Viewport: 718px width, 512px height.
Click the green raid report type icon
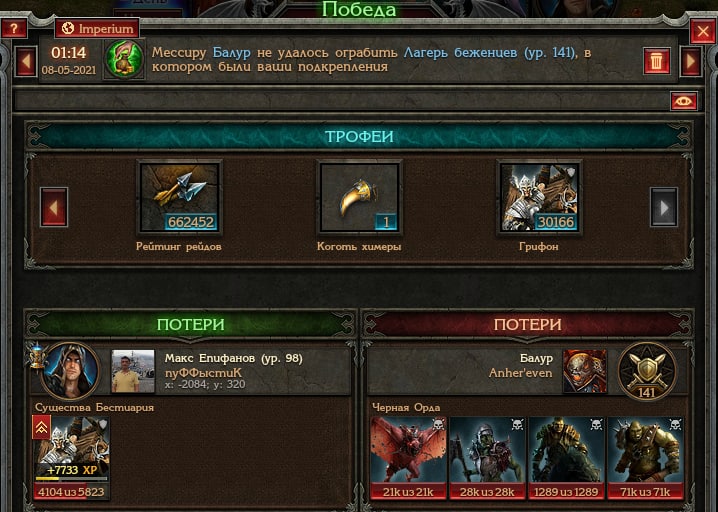pos(125,60)
